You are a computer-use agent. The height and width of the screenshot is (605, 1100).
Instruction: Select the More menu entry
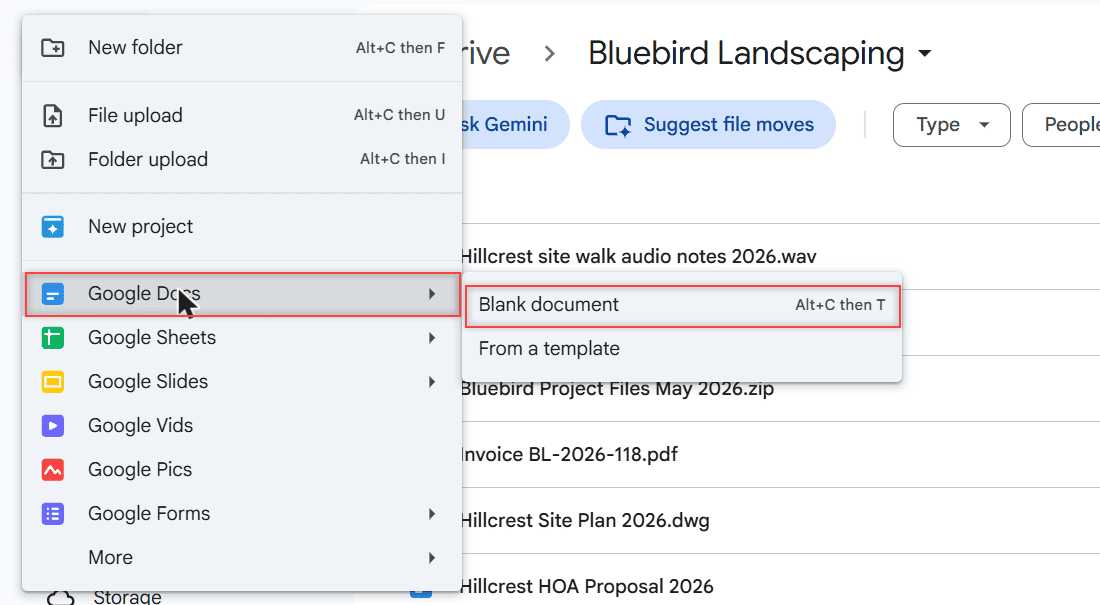(x=243, y=558)
